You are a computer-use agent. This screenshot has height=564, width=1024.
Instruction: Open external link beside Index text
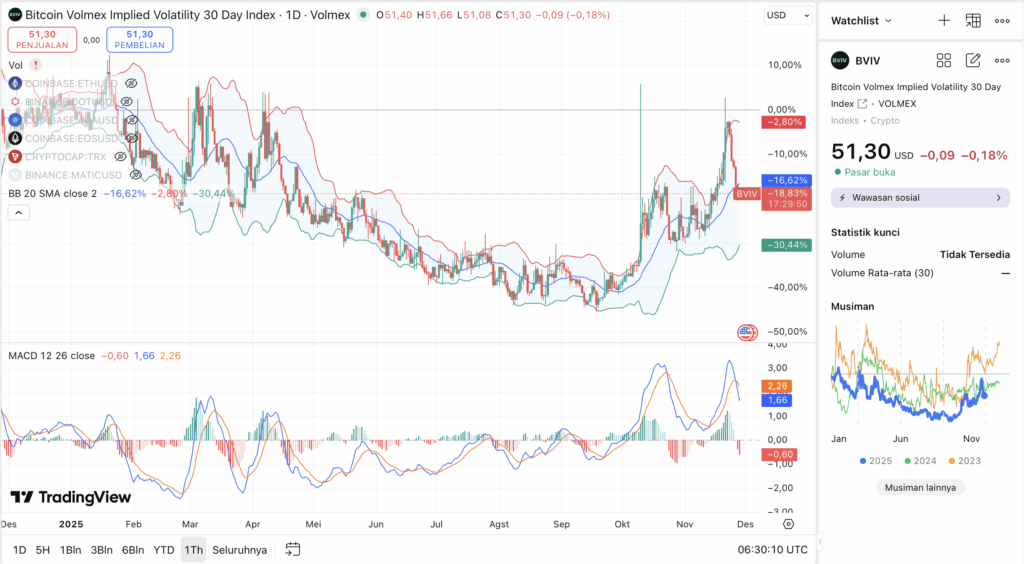(x=862, y=103)
